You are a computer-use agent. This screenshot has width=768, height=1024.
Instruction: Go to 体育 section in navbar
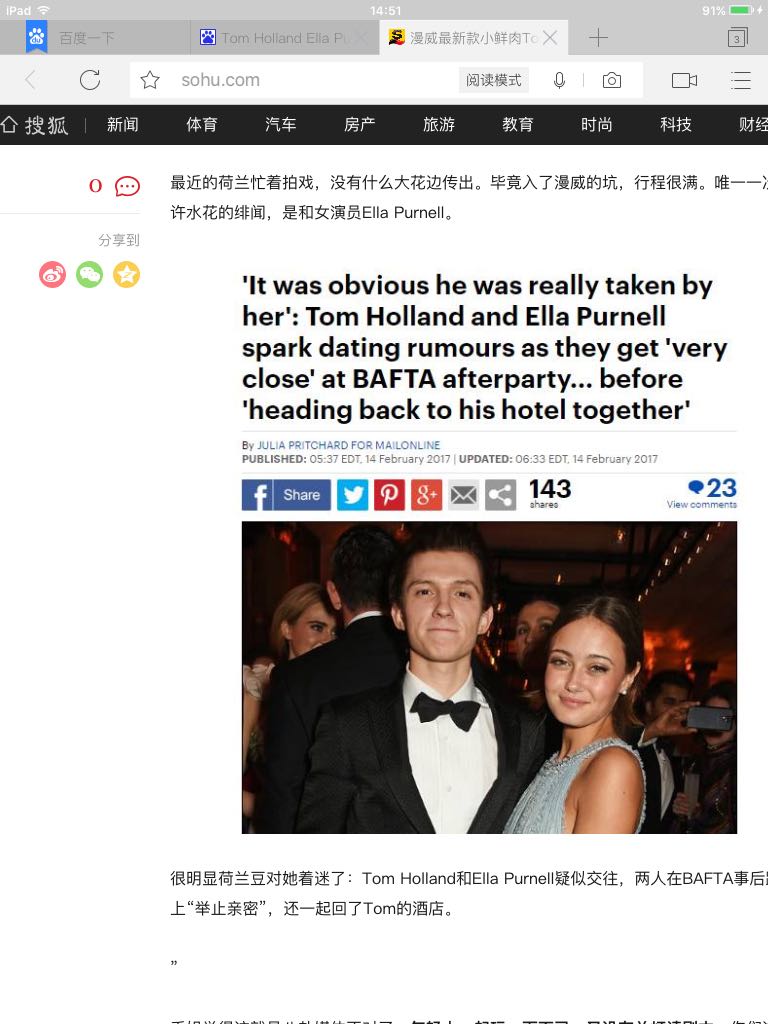201,124
